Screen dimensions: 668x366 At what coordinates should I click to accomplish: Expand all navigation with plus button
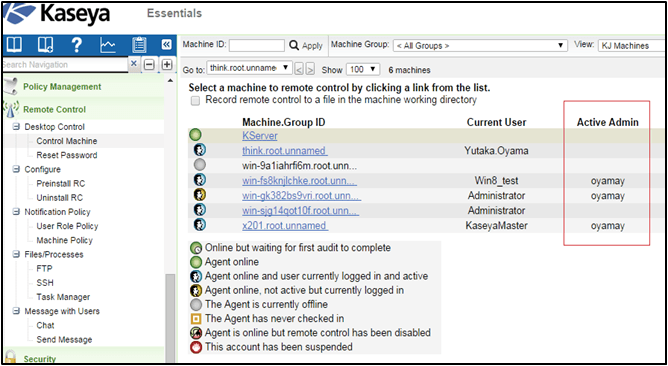167,64
